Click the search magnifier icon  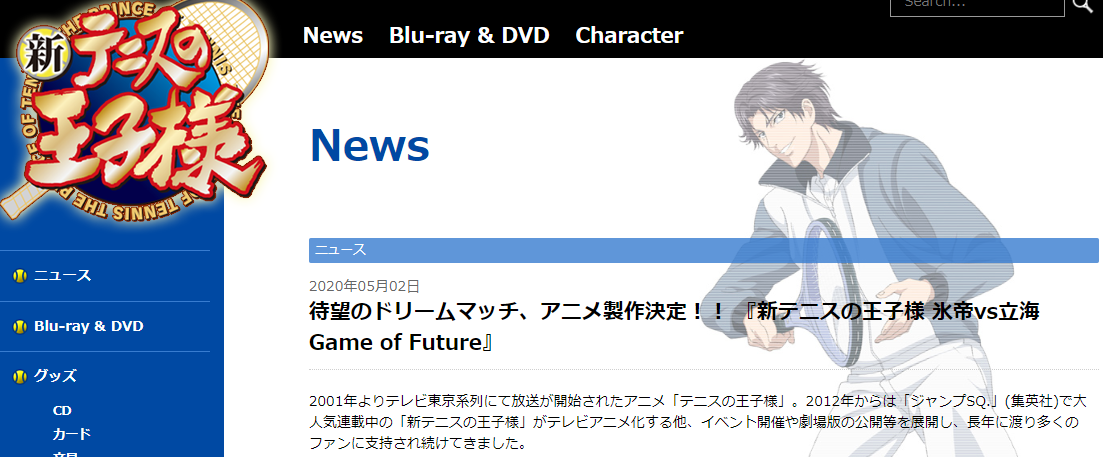(1083, 6)
